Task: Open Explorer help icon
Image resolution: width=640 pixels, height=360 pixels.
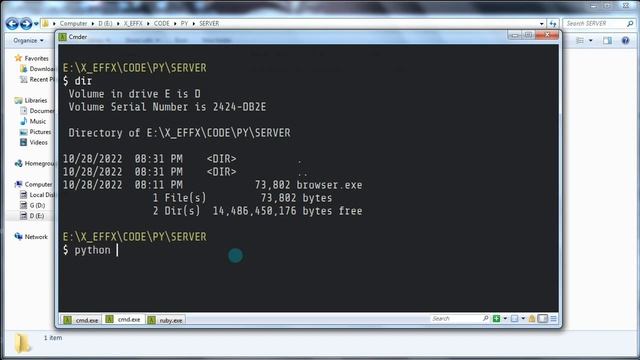Action: pyautogui.click(x=625, y=40)
